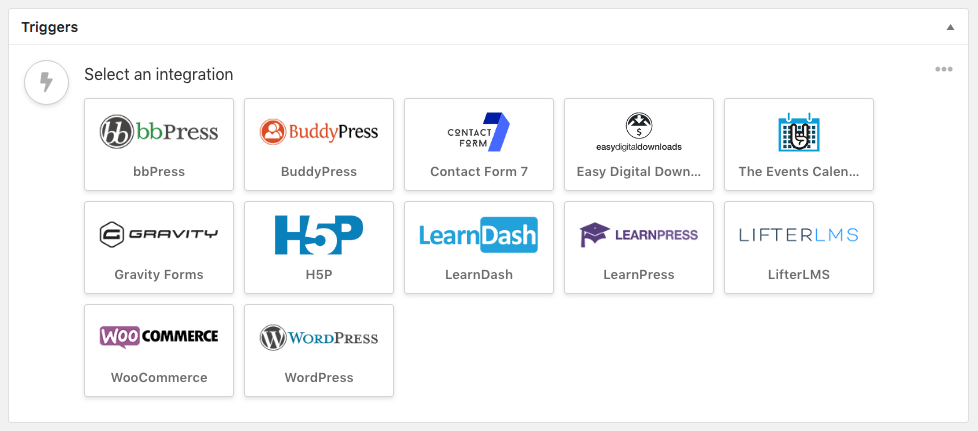Collapse the Triggers panel arrow
978x431 pixels.
[950, 27]
